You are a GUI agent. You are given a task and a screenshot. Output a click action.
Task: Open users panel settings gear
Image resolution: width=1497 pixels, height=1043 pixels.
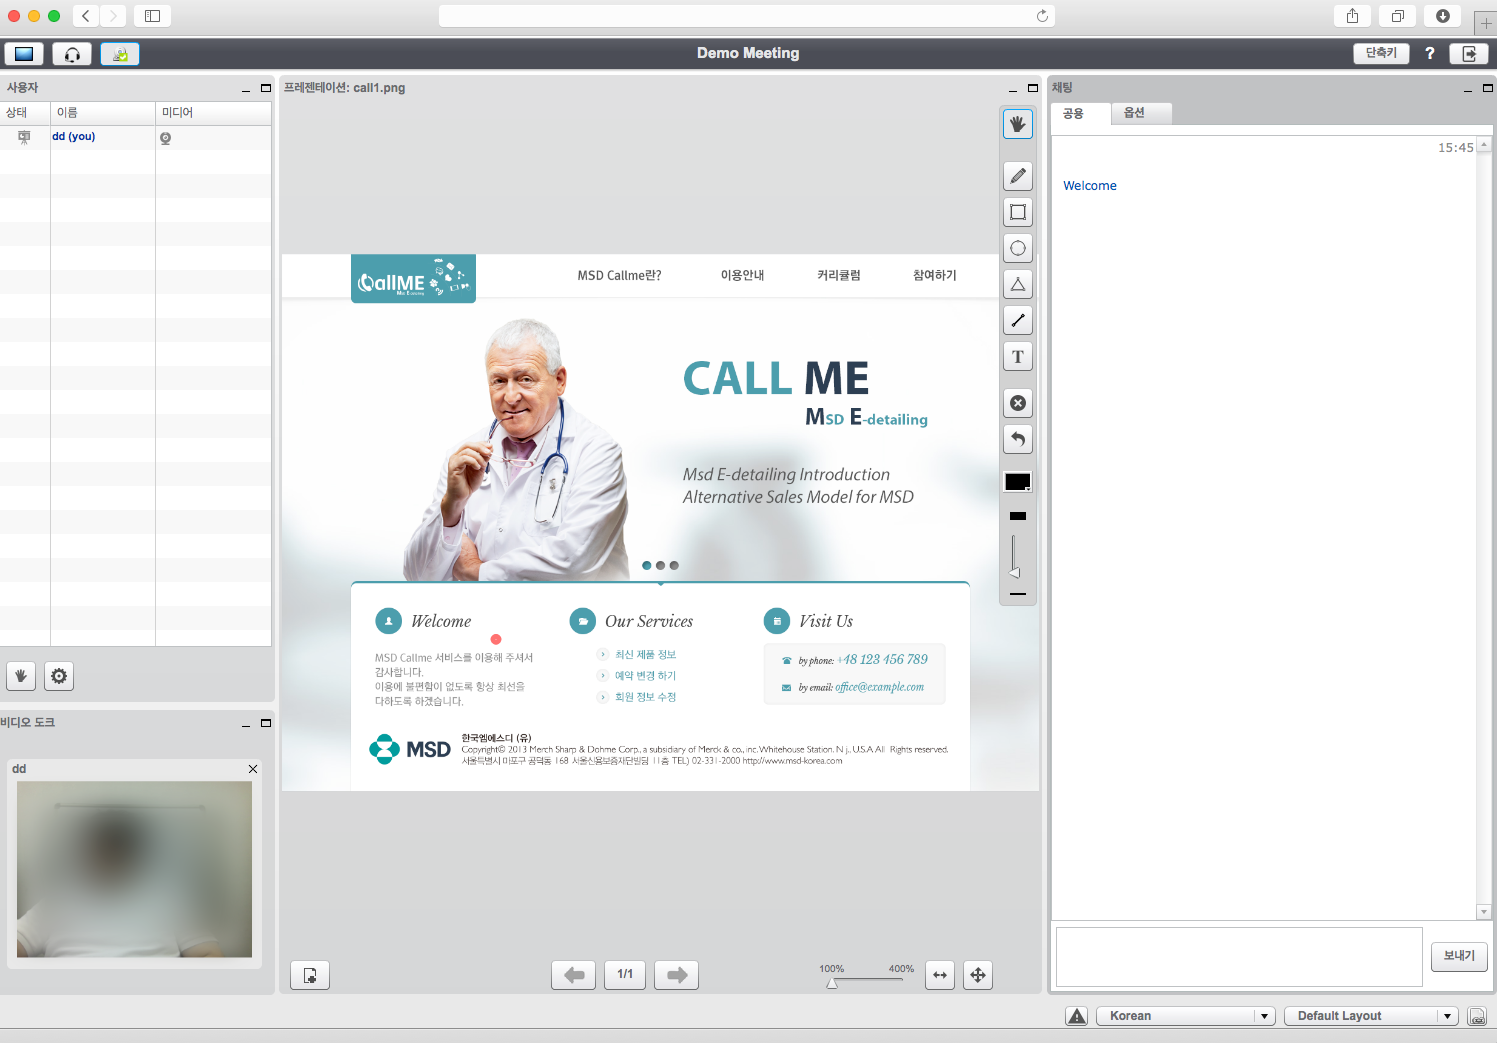tap(59, 676)
